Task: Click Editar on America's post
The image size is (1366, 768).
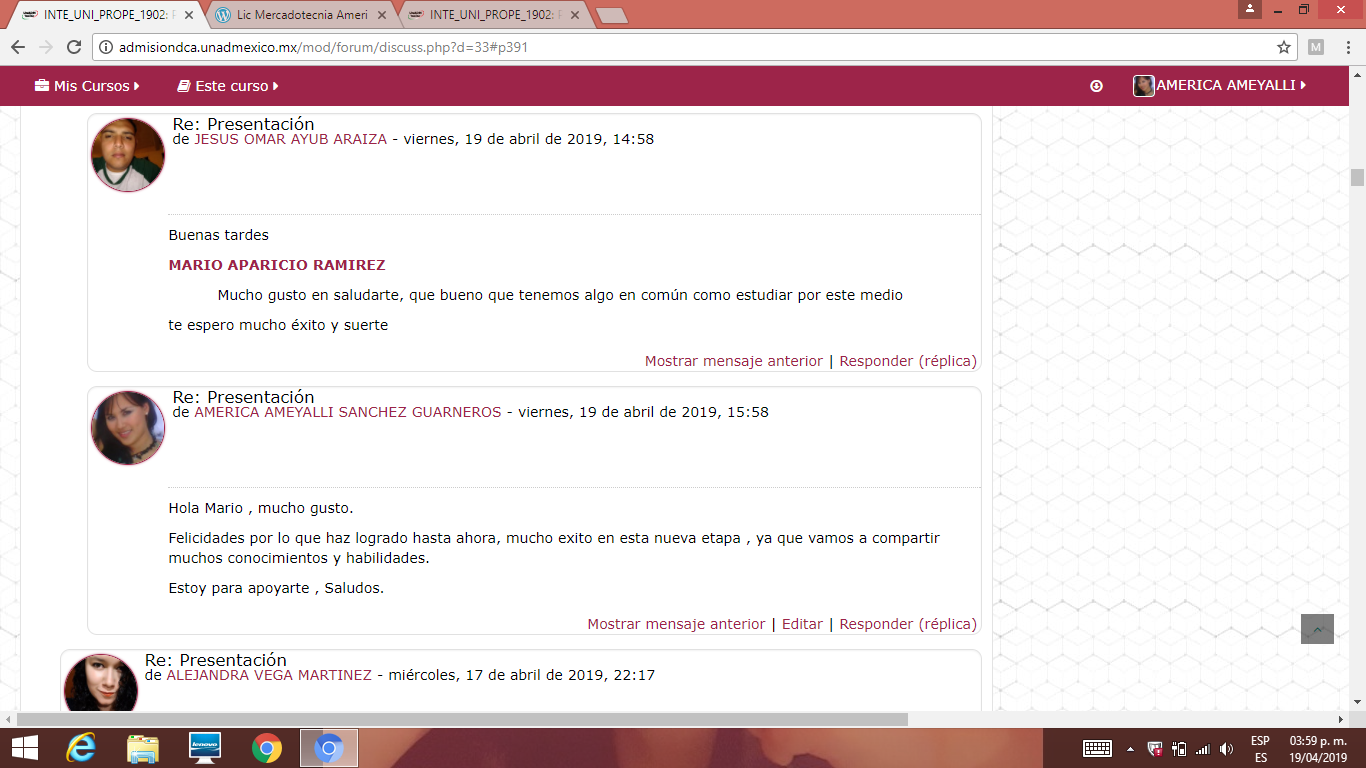Action: pyautogui.click(x=802, y=624)
